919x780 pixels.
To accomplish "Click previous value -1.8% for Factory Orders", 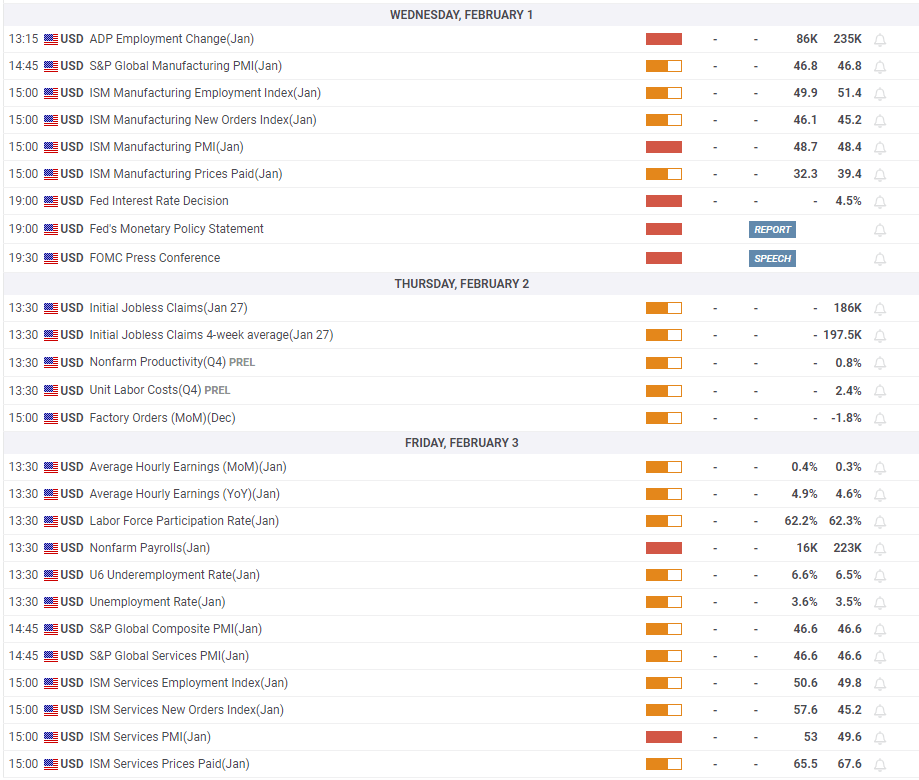I will point(846,418).
